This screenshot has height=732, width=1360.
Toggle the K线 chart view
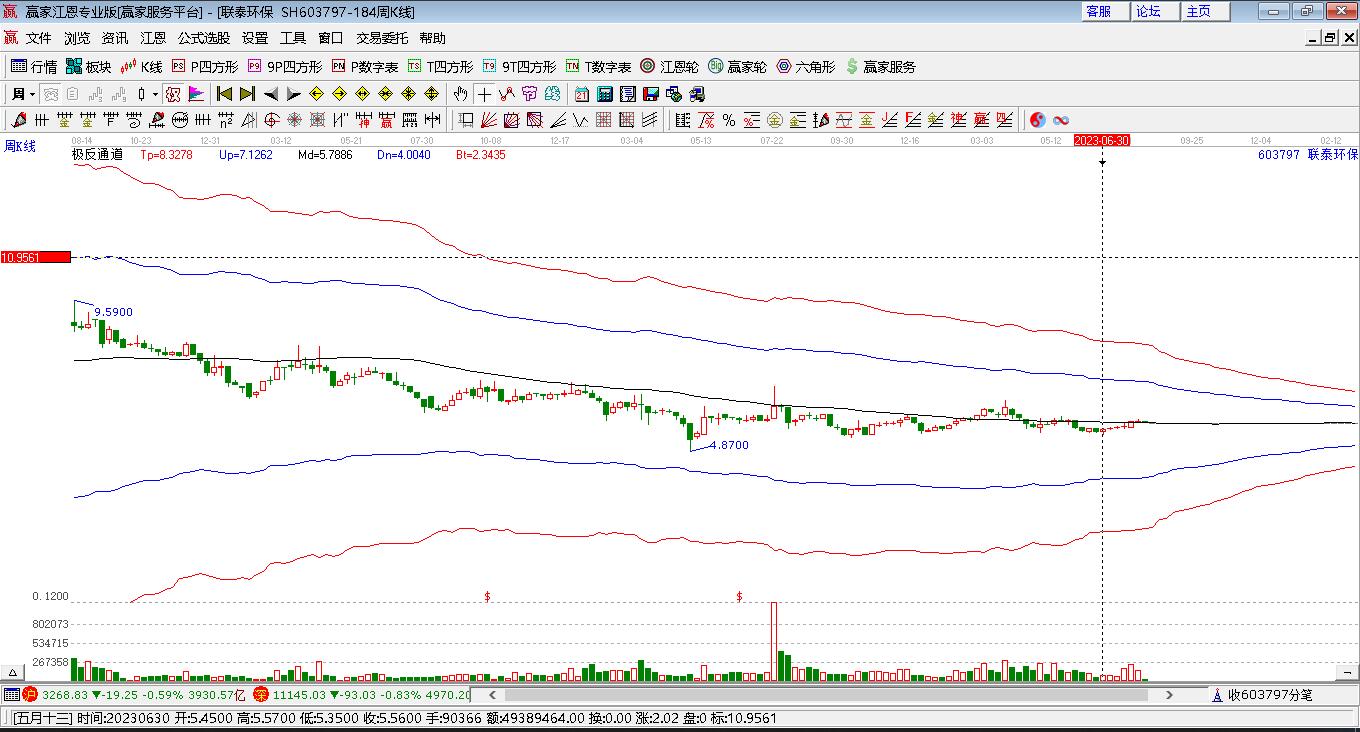[141, 67]
